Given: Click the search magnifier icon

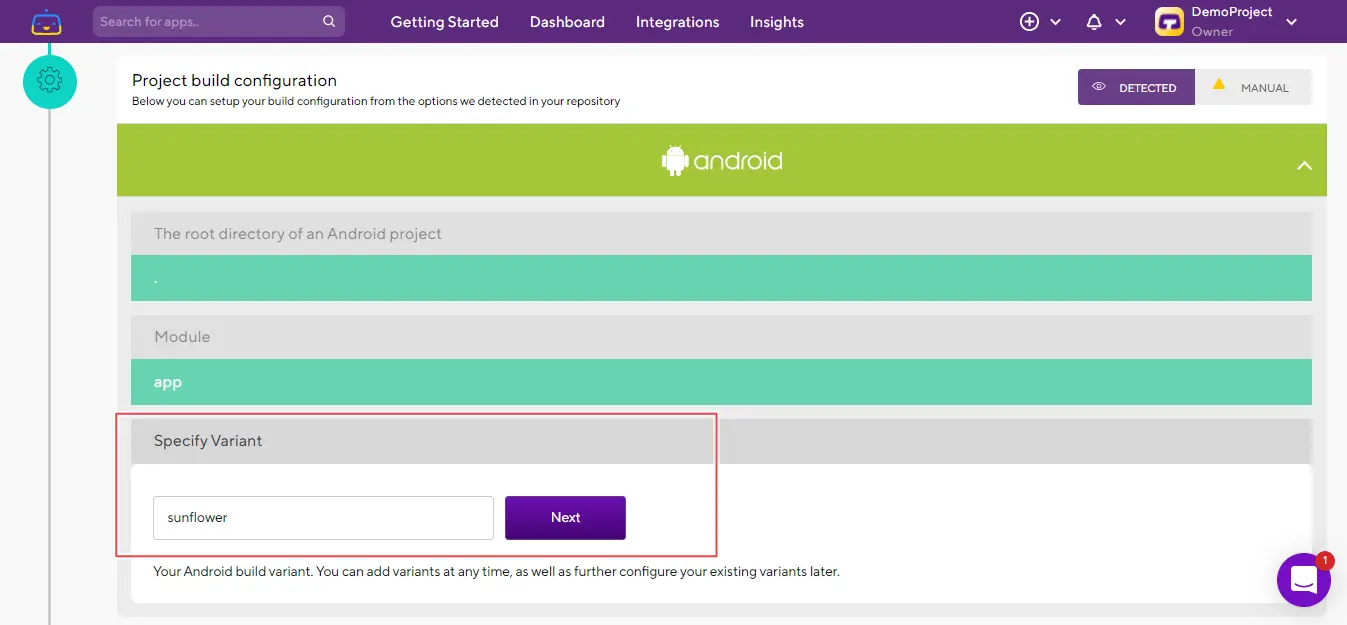Looking at the screenshot, I should (x=329, y=21).
